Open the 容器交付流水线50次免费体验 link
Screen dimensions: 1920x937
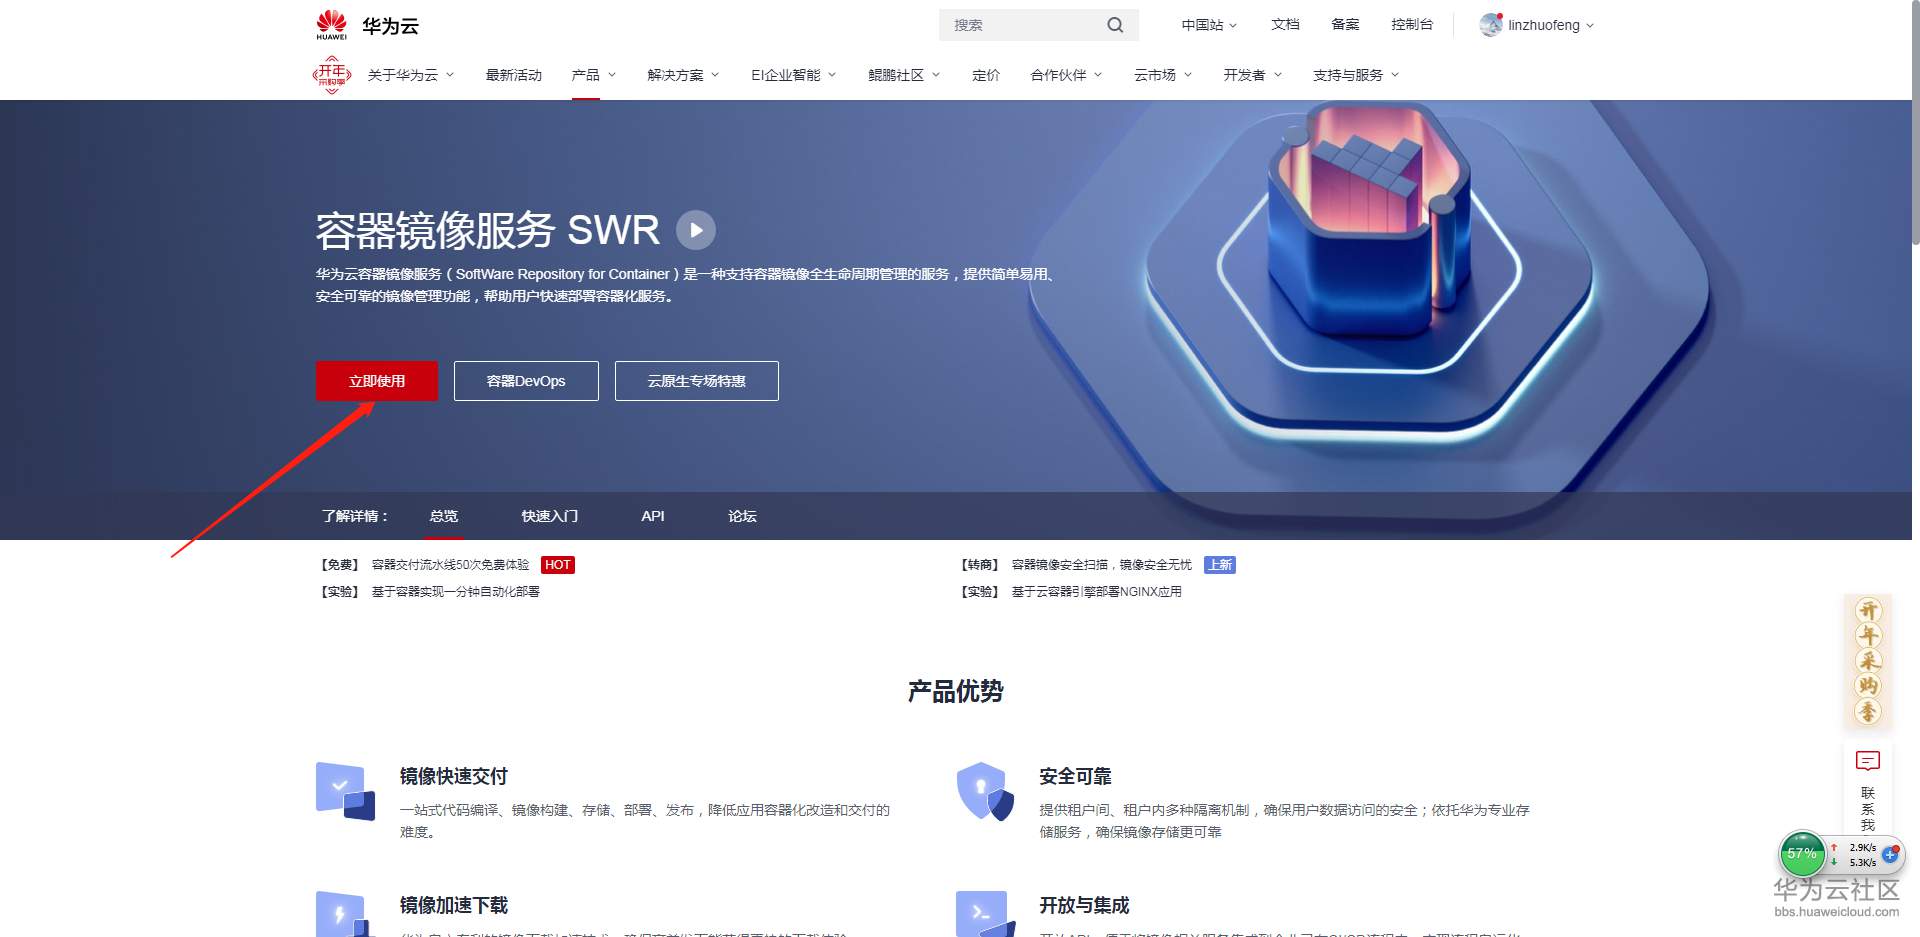pos(451,565)
